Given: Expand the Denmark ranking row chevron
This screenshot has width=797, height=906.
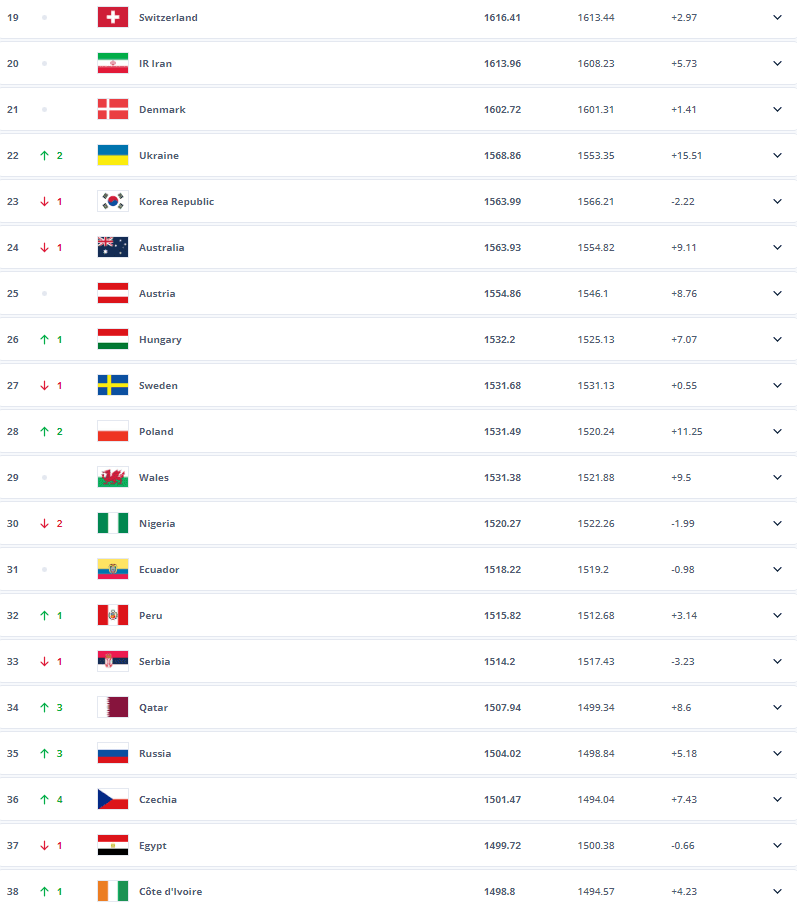Looking at the screenshot, I should click(777, 109).
